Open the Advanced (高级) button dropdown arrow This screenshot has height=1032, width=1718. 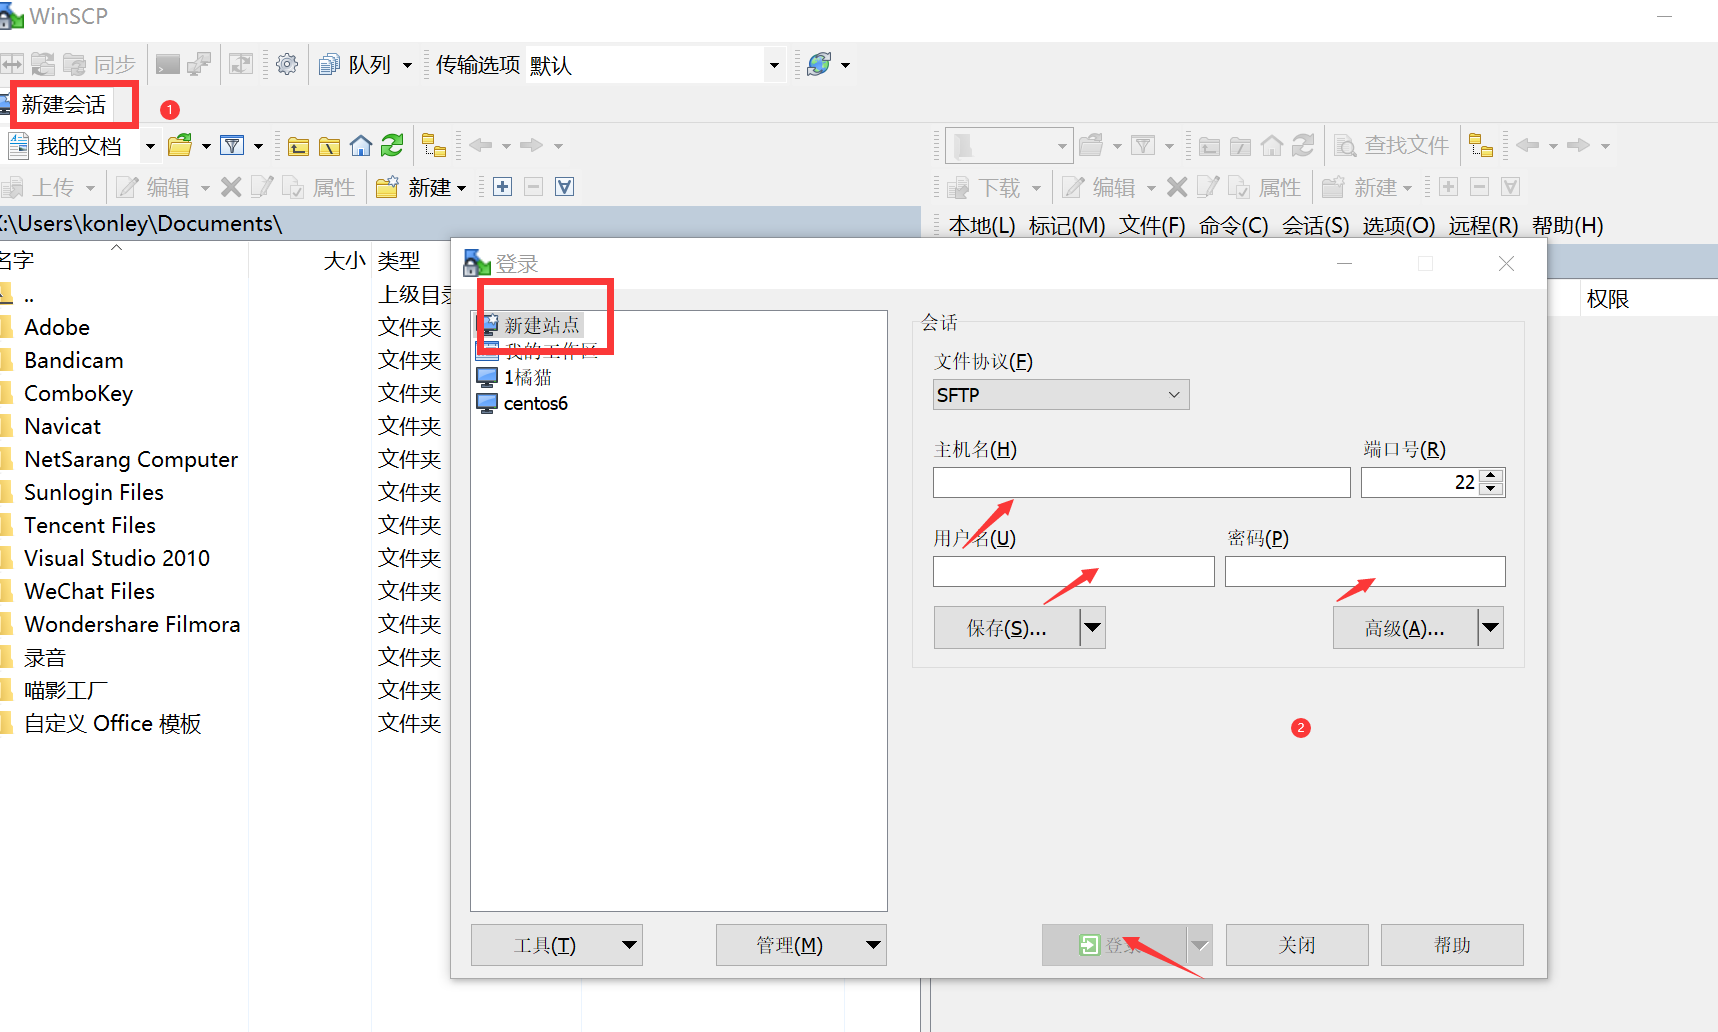[x=1491, y=628]
